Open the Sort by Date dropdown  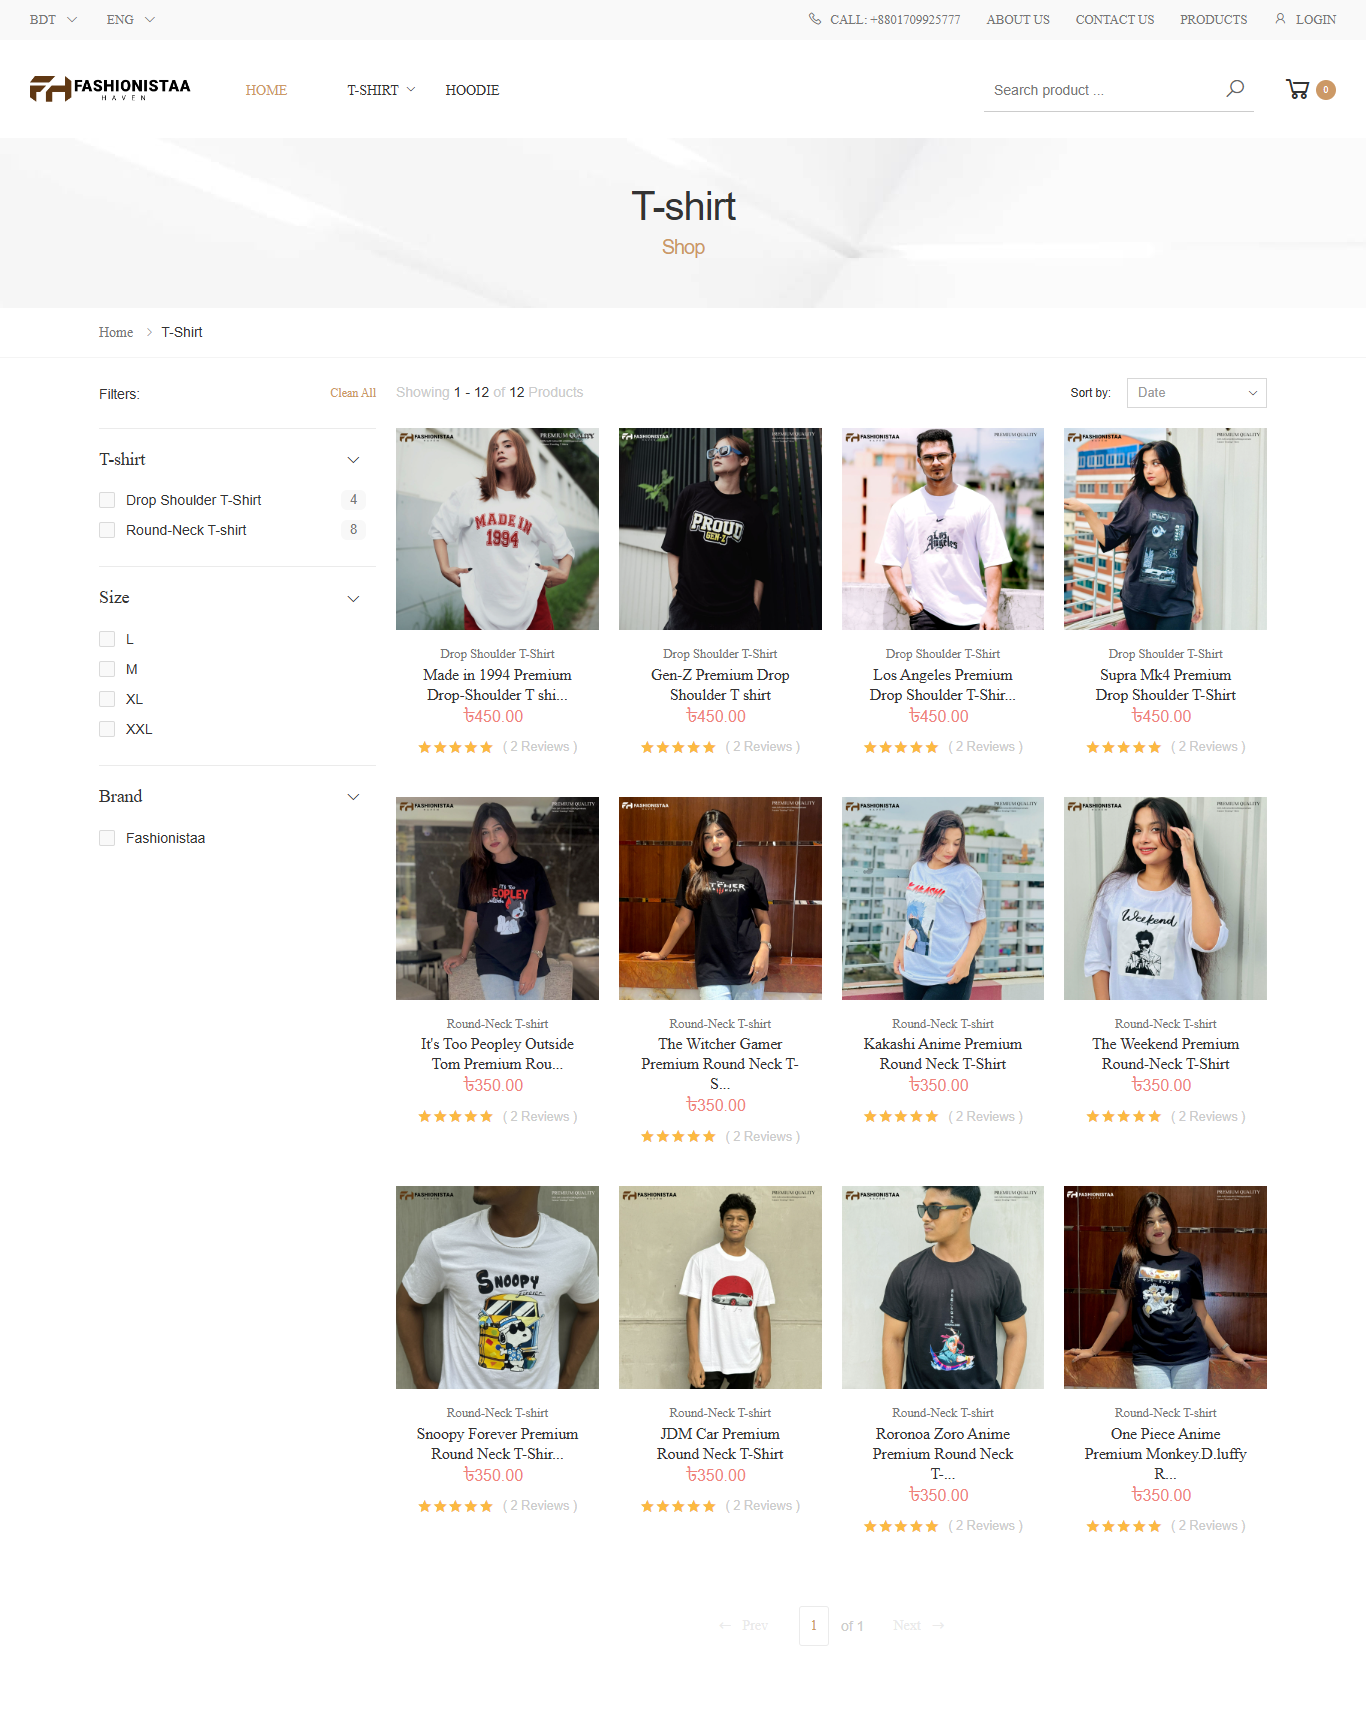(1196, 393)
